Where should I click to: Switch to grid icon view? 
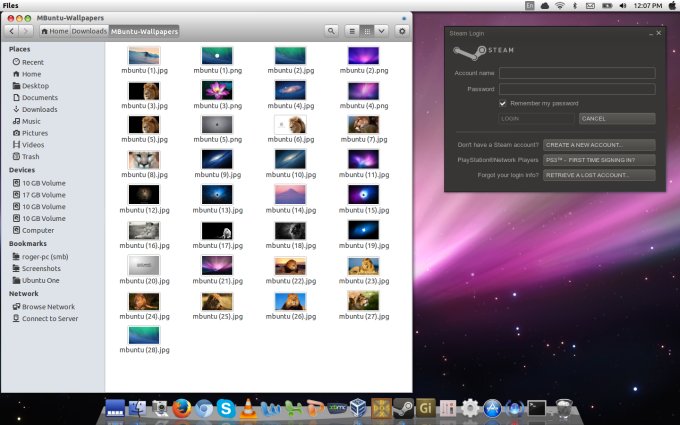click(x=367, y=31)
